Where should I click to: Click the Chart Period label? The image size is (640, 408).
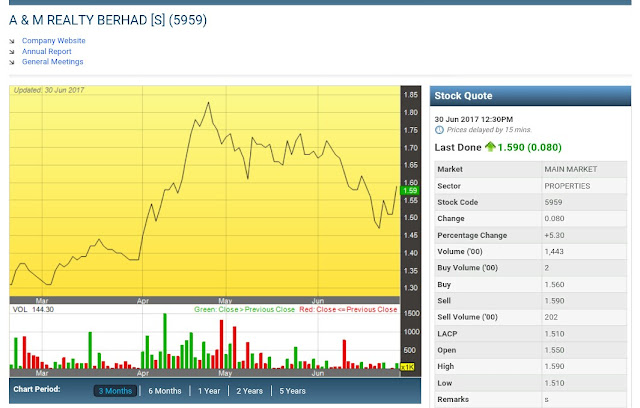[x=37, y=389]
